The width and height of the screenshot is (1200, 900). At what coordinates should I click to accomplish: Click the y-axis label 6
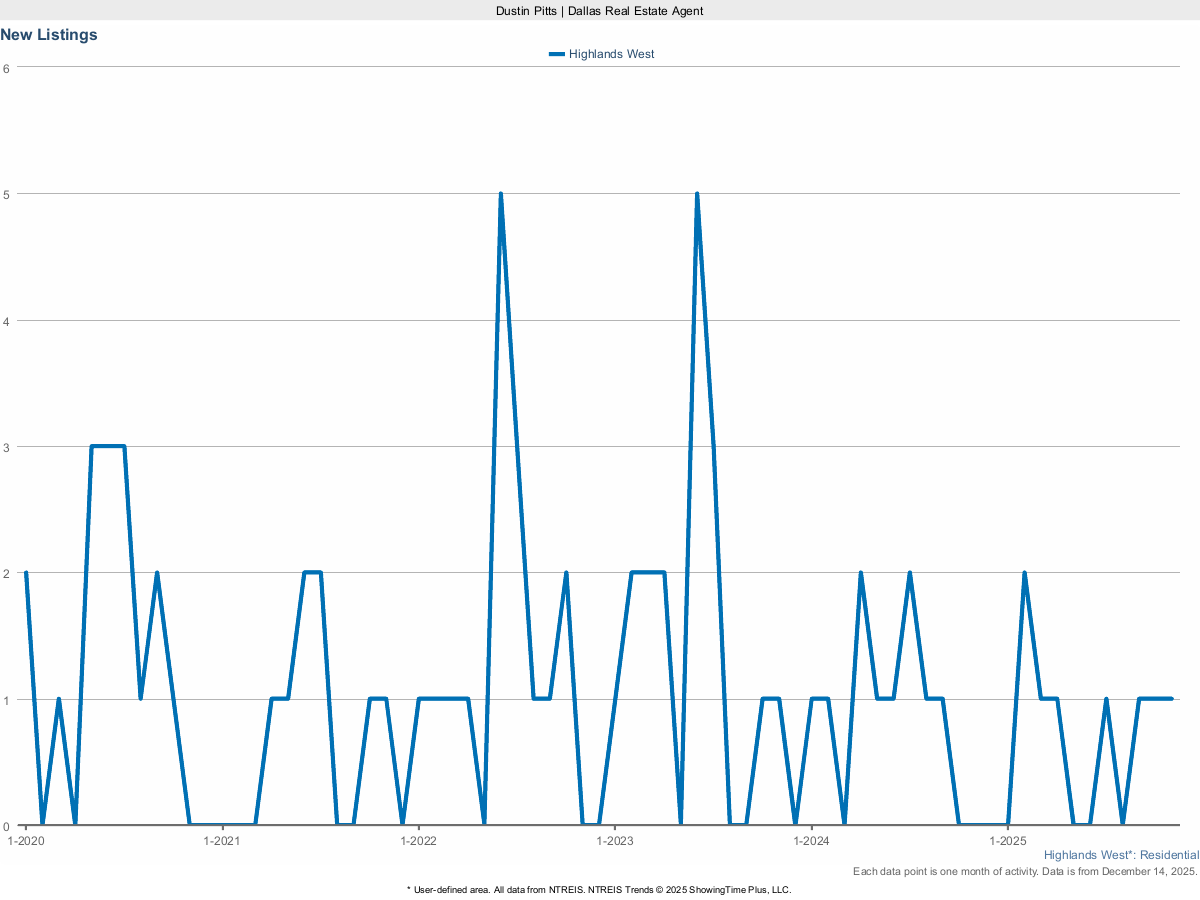(x=6, y=68)
